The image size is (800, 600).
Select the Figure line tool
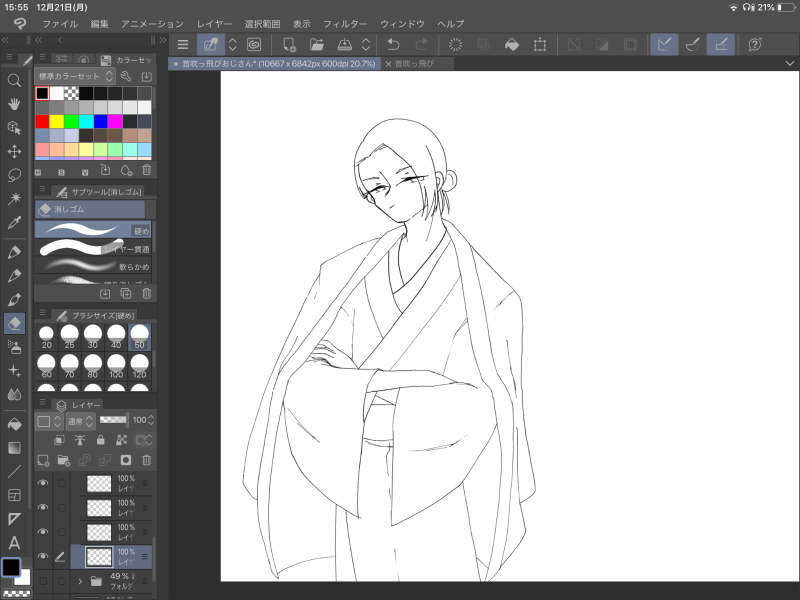(14, 471)
